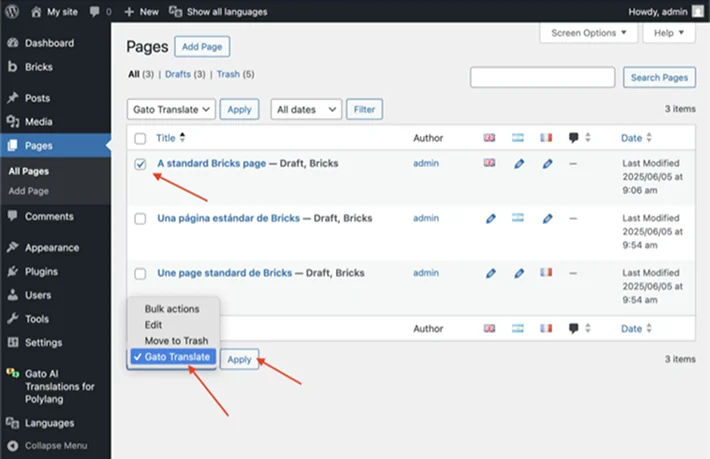Screen dimensions: 710x459
Task: Edit English translation of Une page standard row
Action: pos(490,273)
